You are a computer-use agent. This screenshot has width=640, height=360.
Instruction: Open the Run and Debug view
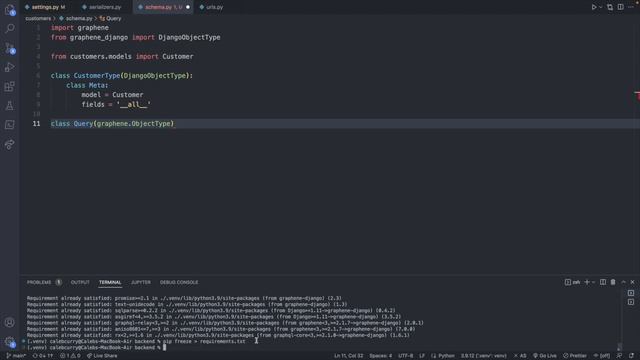click(9, 67)
